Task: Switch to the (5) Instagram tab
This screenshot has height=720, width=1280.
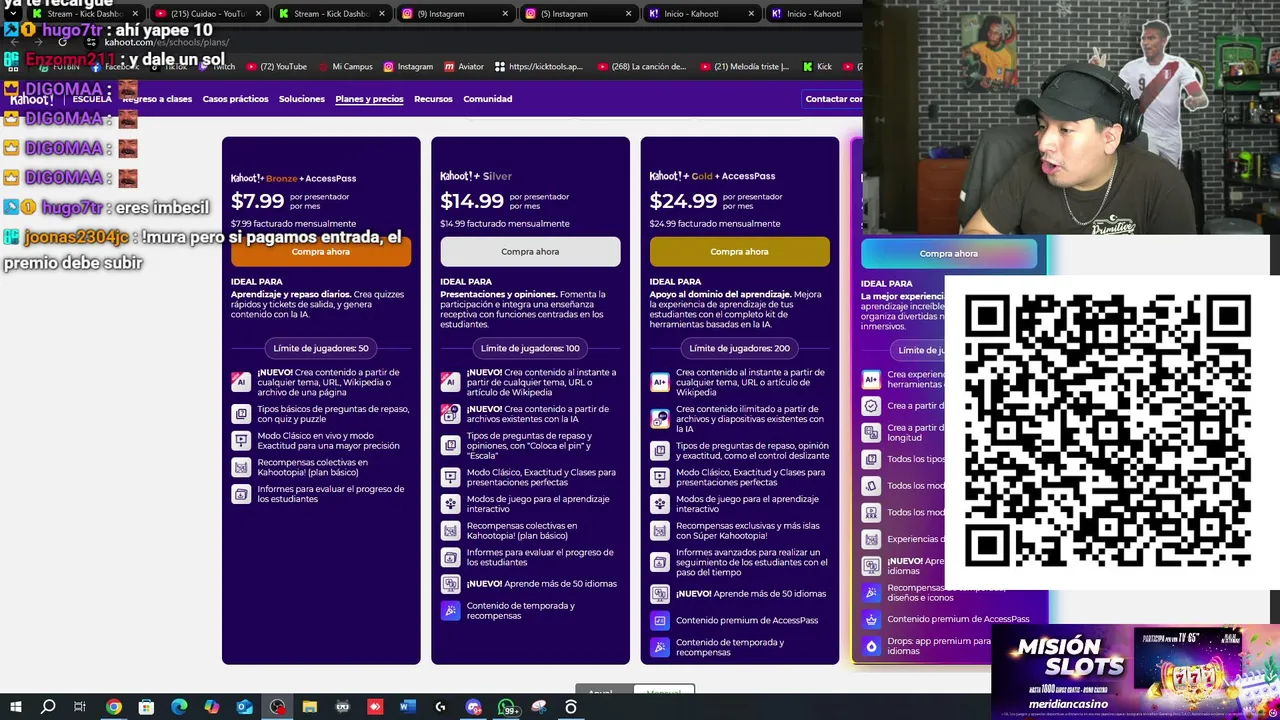Action: click(578, 14)
